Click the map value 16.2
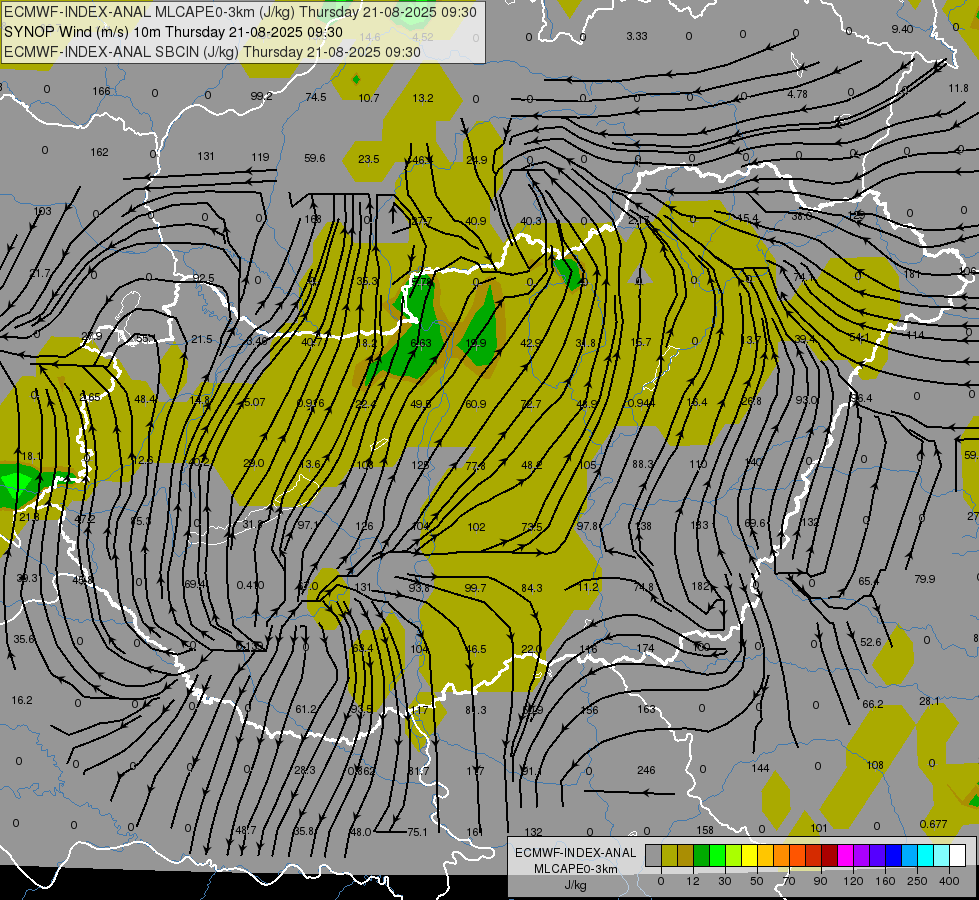 pos(22,700)
